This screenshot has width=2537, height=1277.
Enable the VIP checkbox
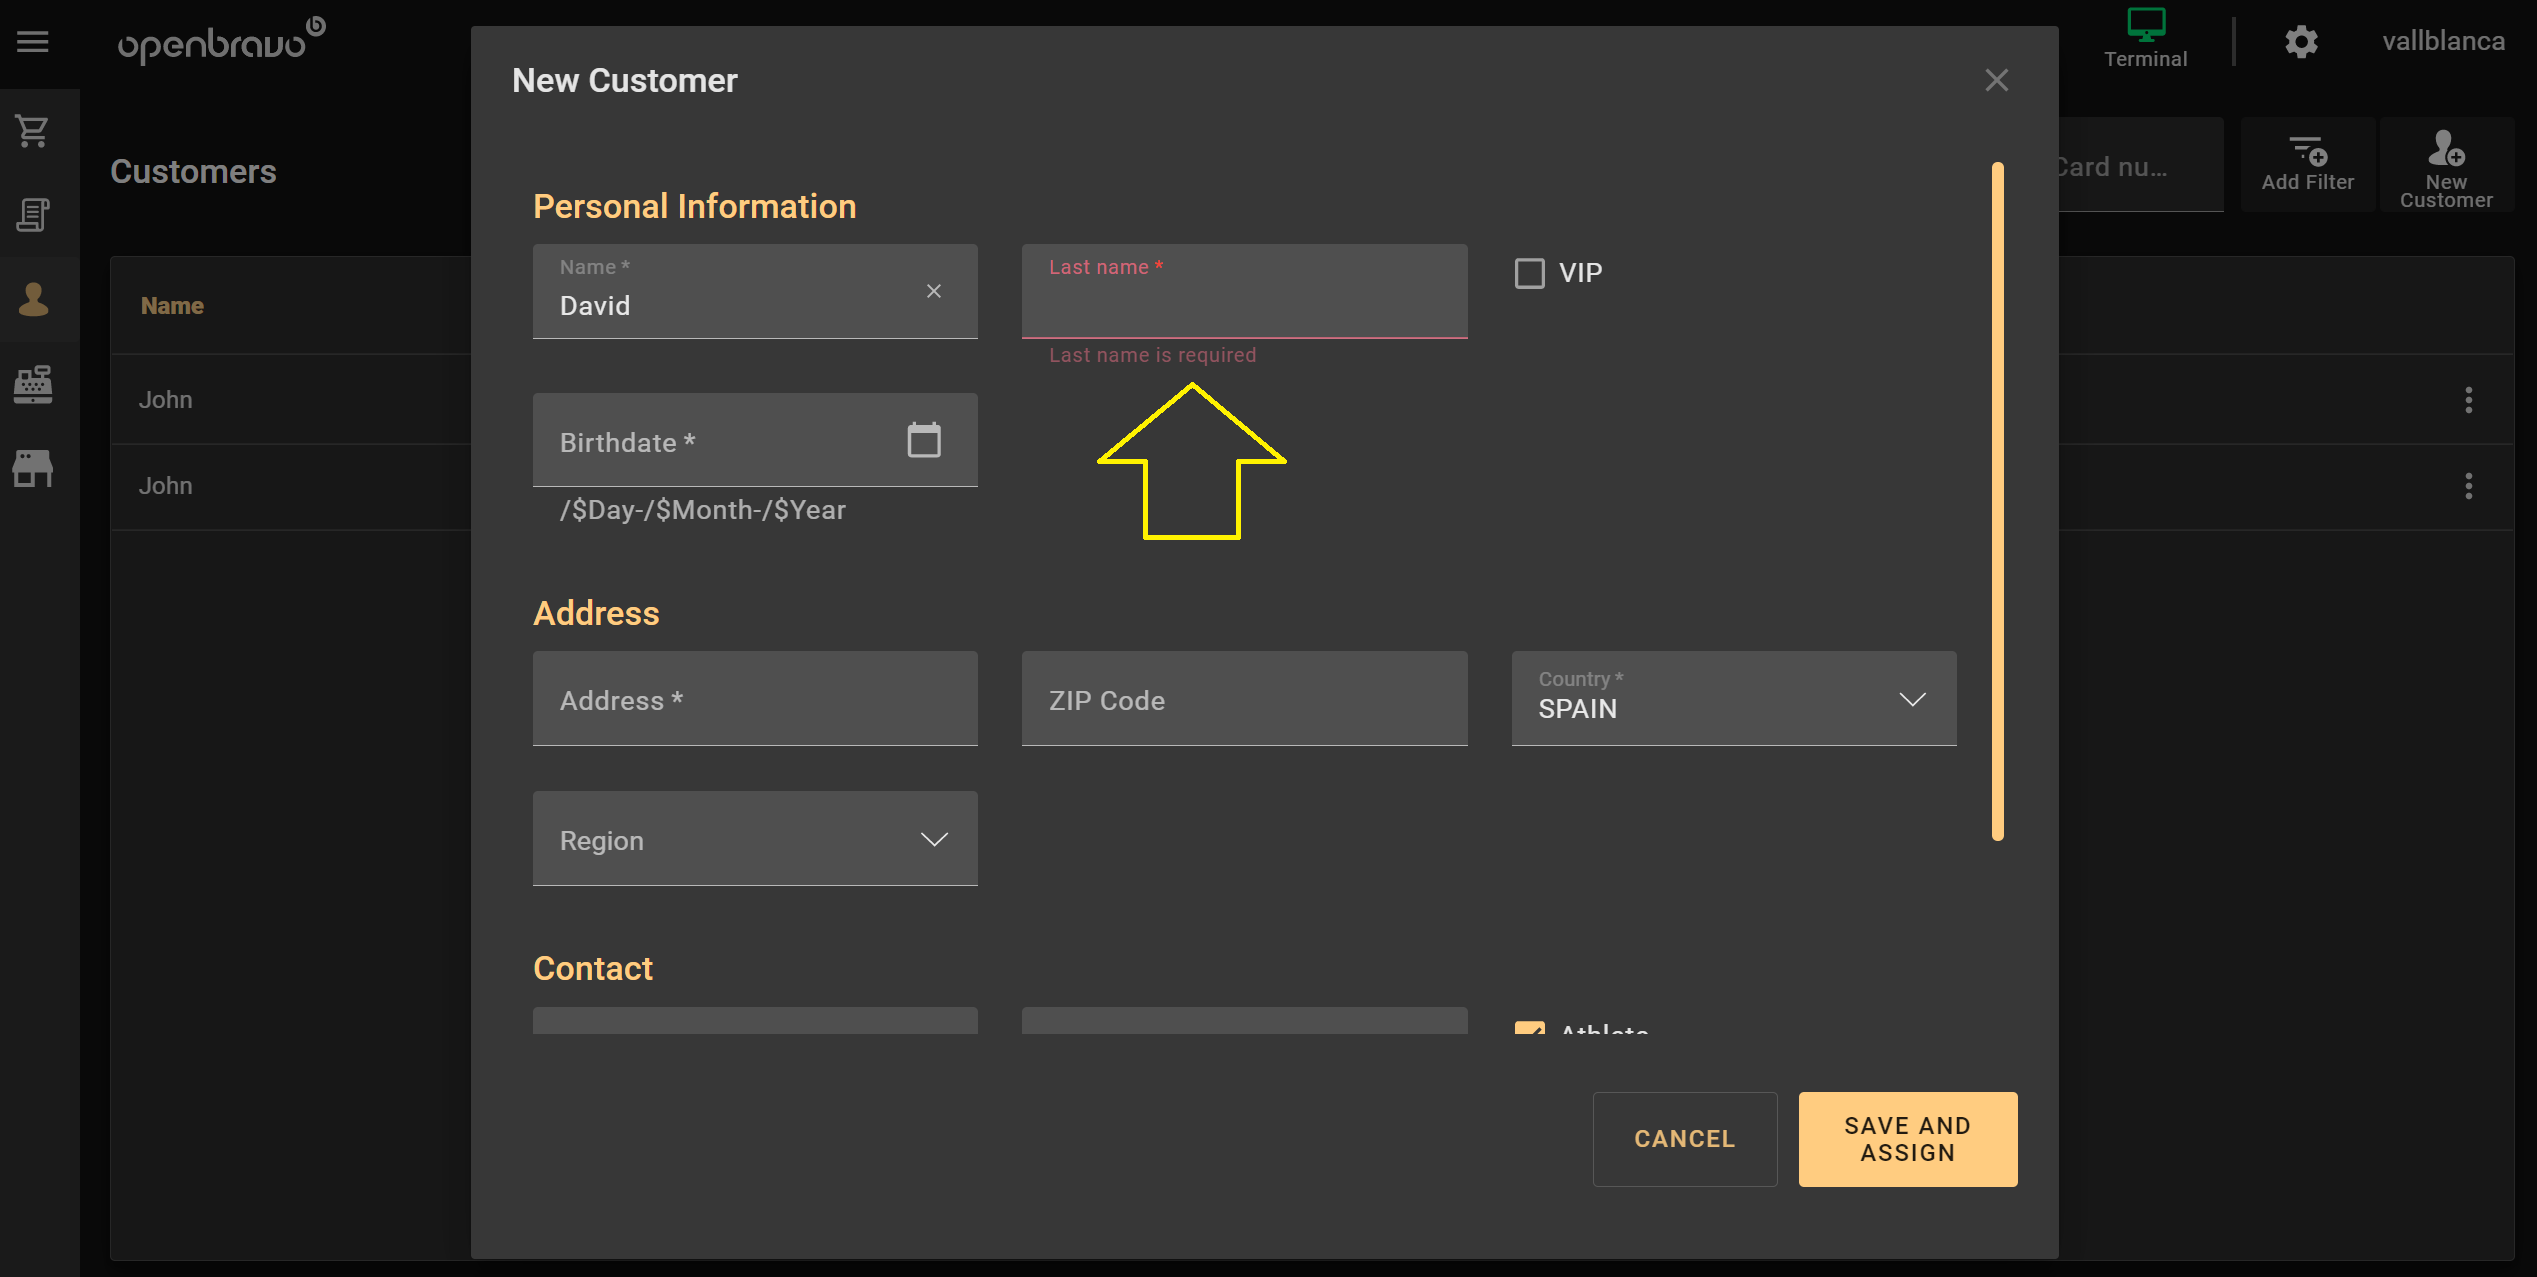[x=1529, y=273]
